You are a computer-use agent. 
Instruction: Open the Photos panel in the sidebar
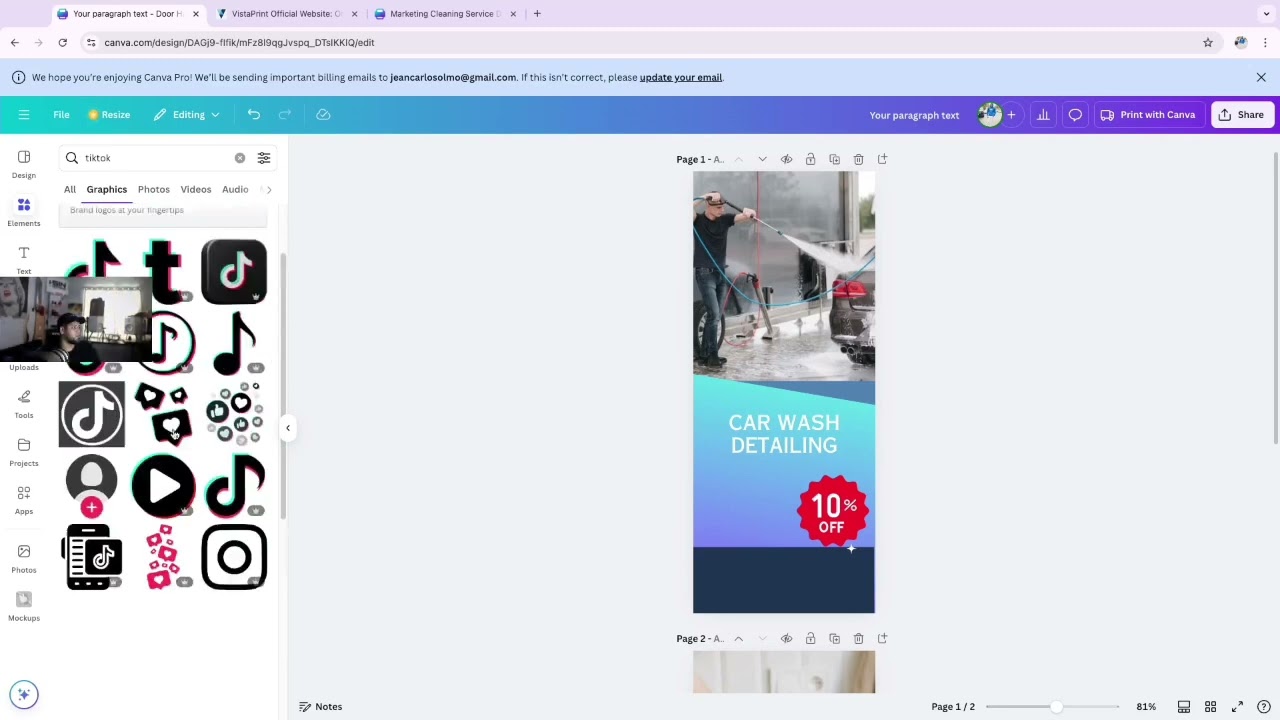coord(24,559)
